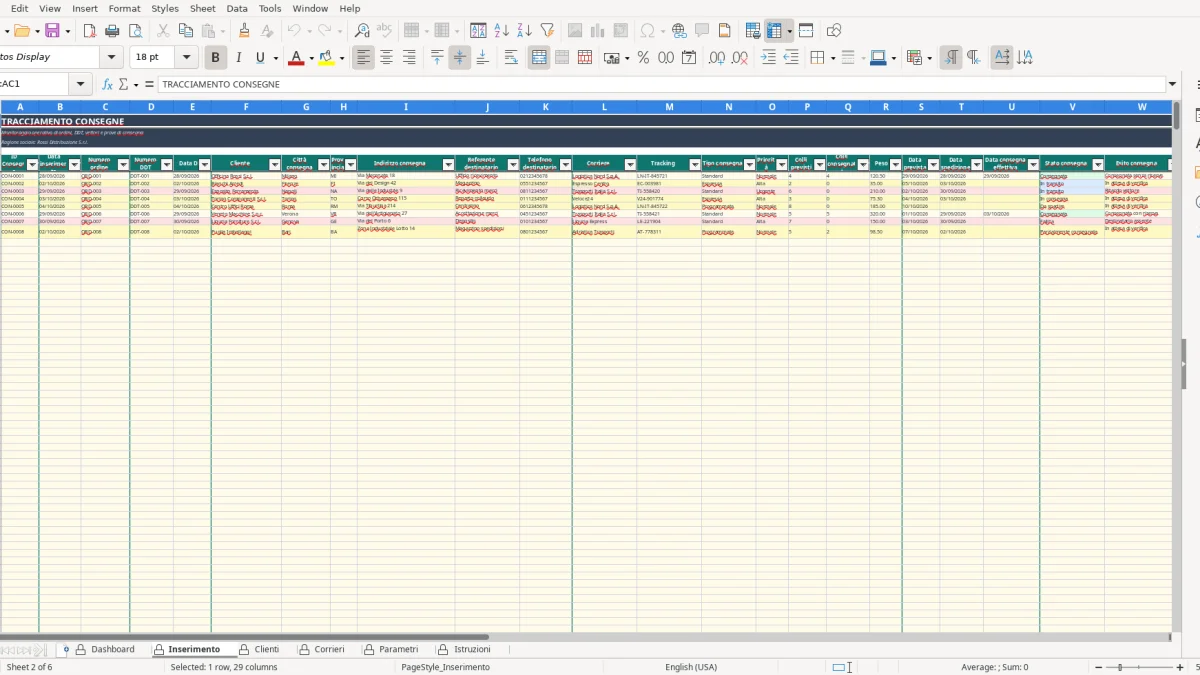The image size is (1200, 675).
Task: Switch to the Istruzioni sheet tab
Action: click(464, 649)
